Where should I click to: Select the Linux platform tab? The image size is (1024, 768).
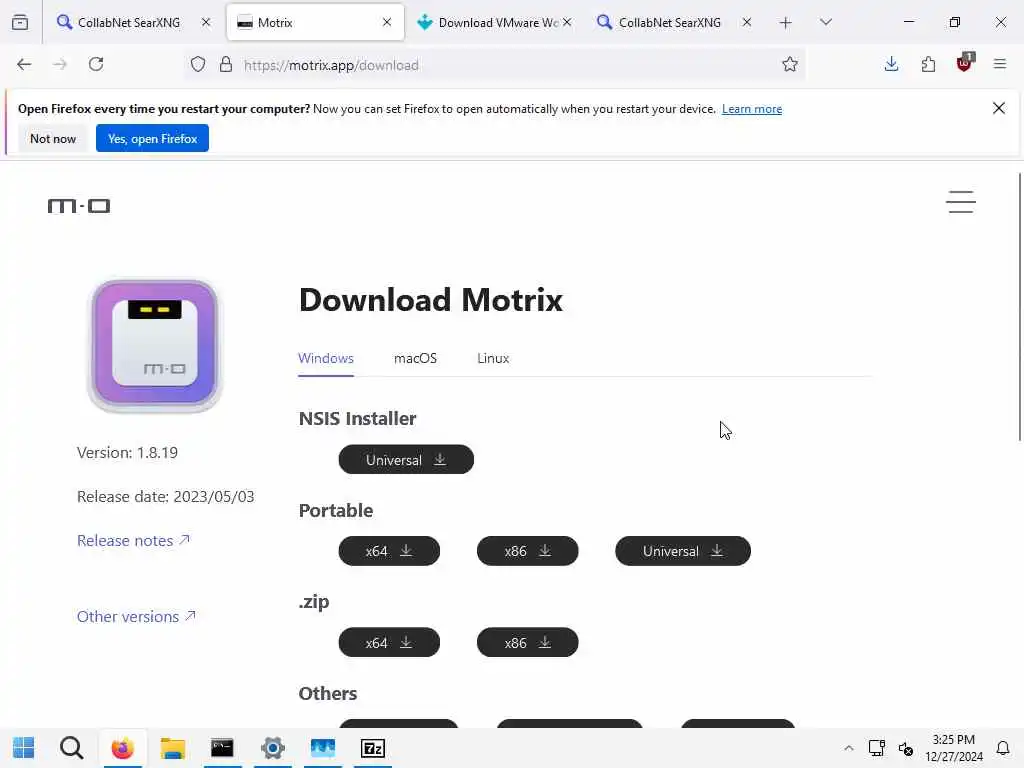point(493,359)
